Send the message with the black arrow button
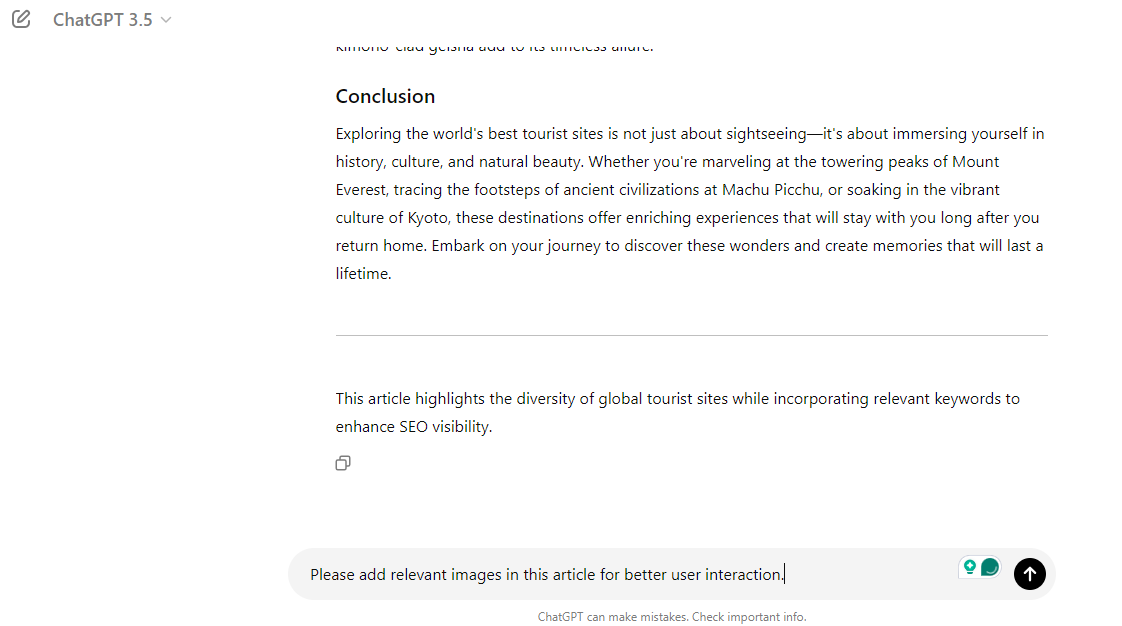The width and height of the screenshot is (1122, 626). tap(1030, 574)
